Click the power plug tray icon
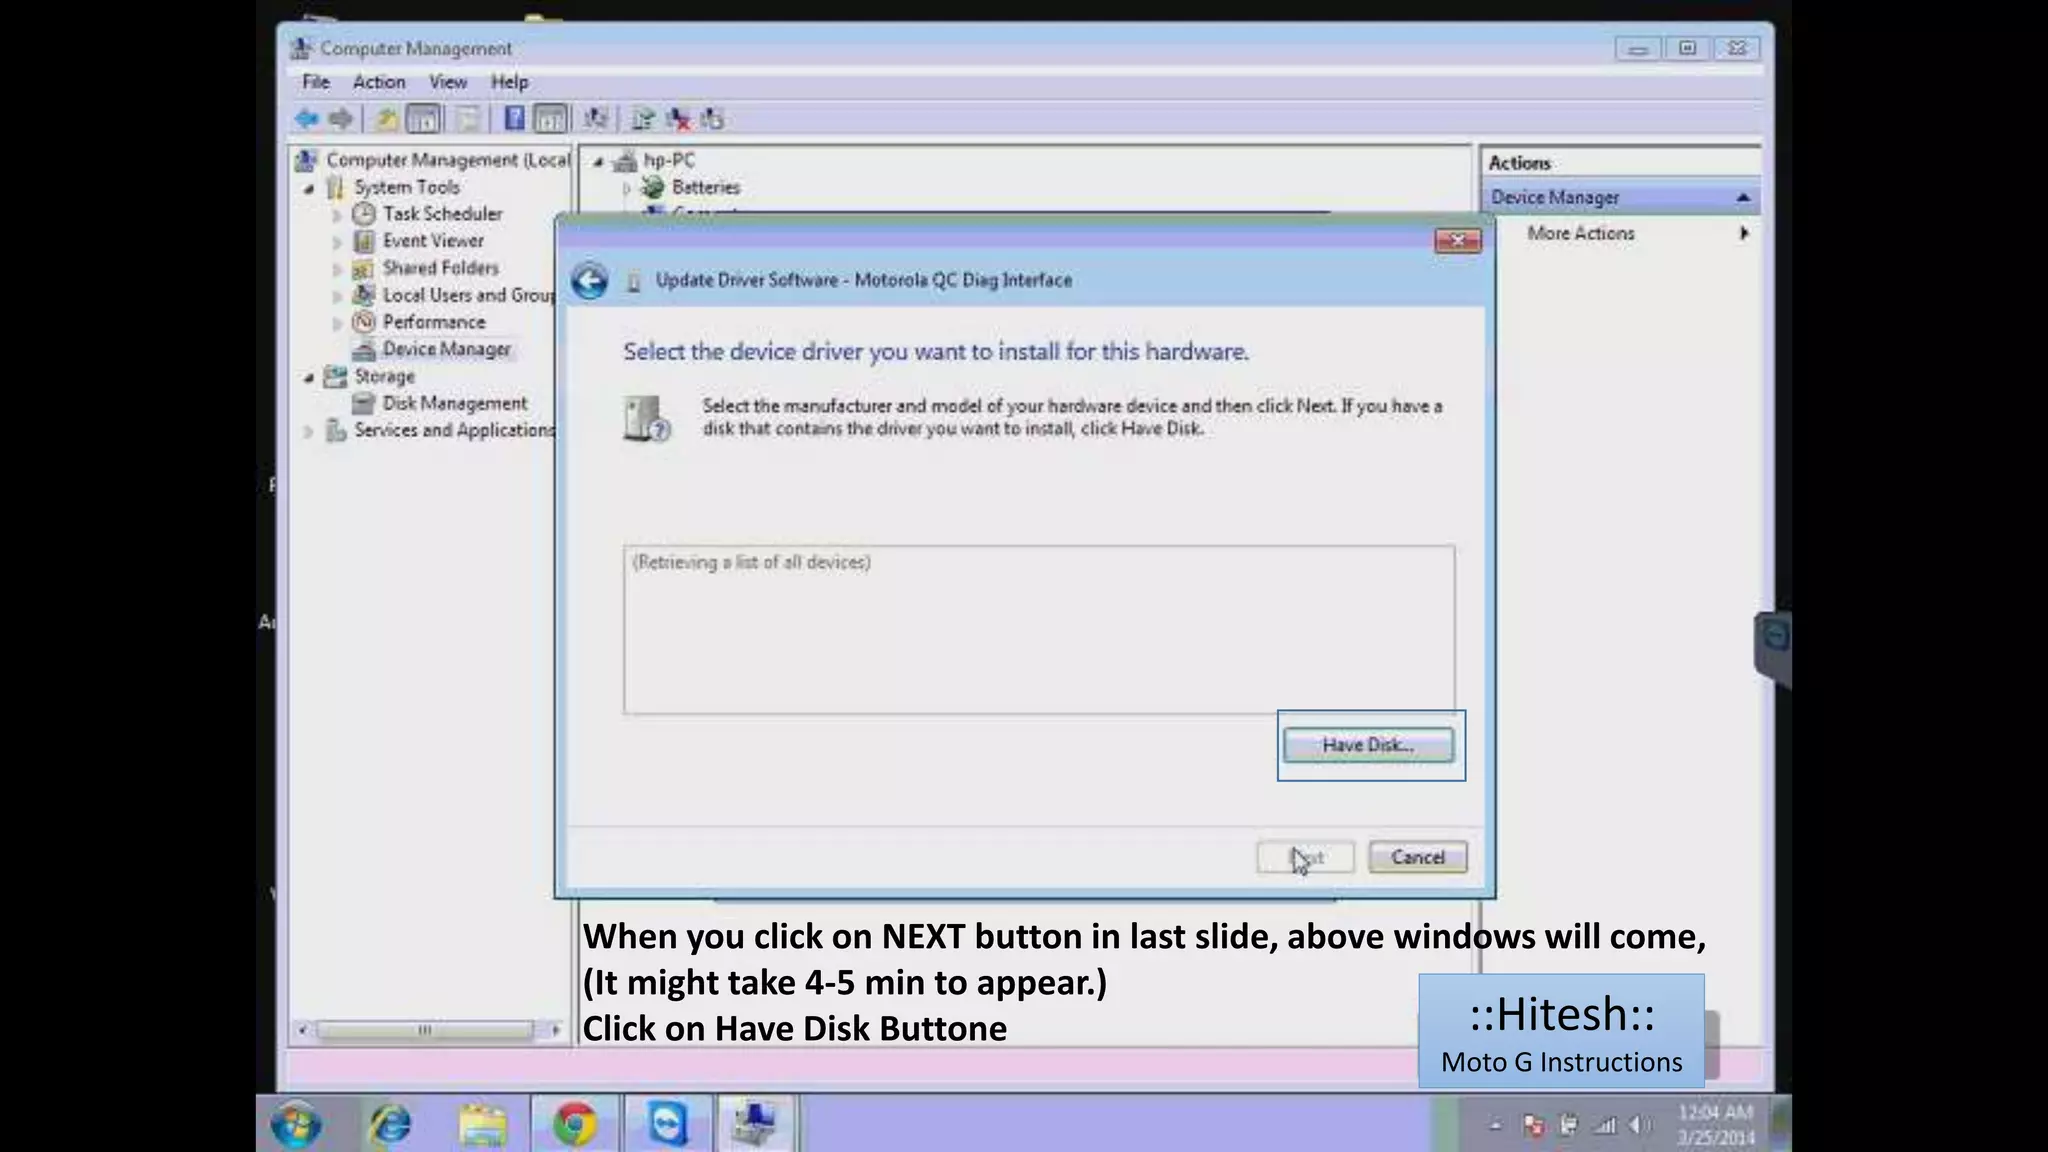This screenshot has height=1152, width=2048. coord(1569,1126)
